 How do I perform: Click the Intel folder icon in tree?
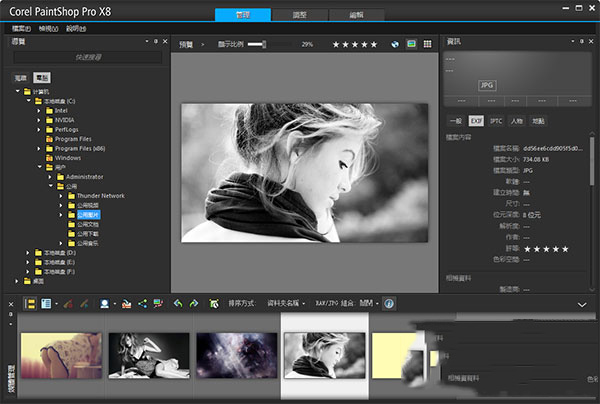pos(49,111)
